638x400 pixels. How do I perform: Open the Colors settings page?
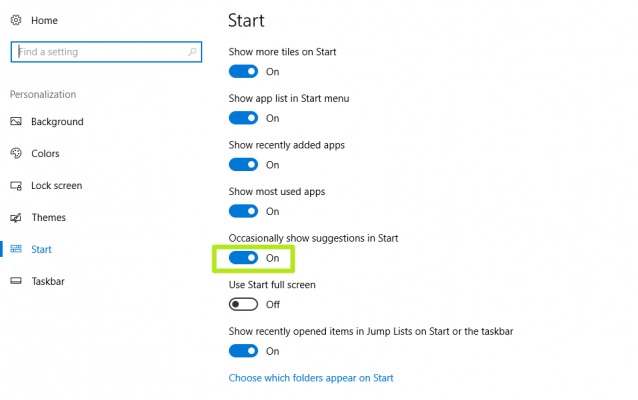[x=45, y=154]
